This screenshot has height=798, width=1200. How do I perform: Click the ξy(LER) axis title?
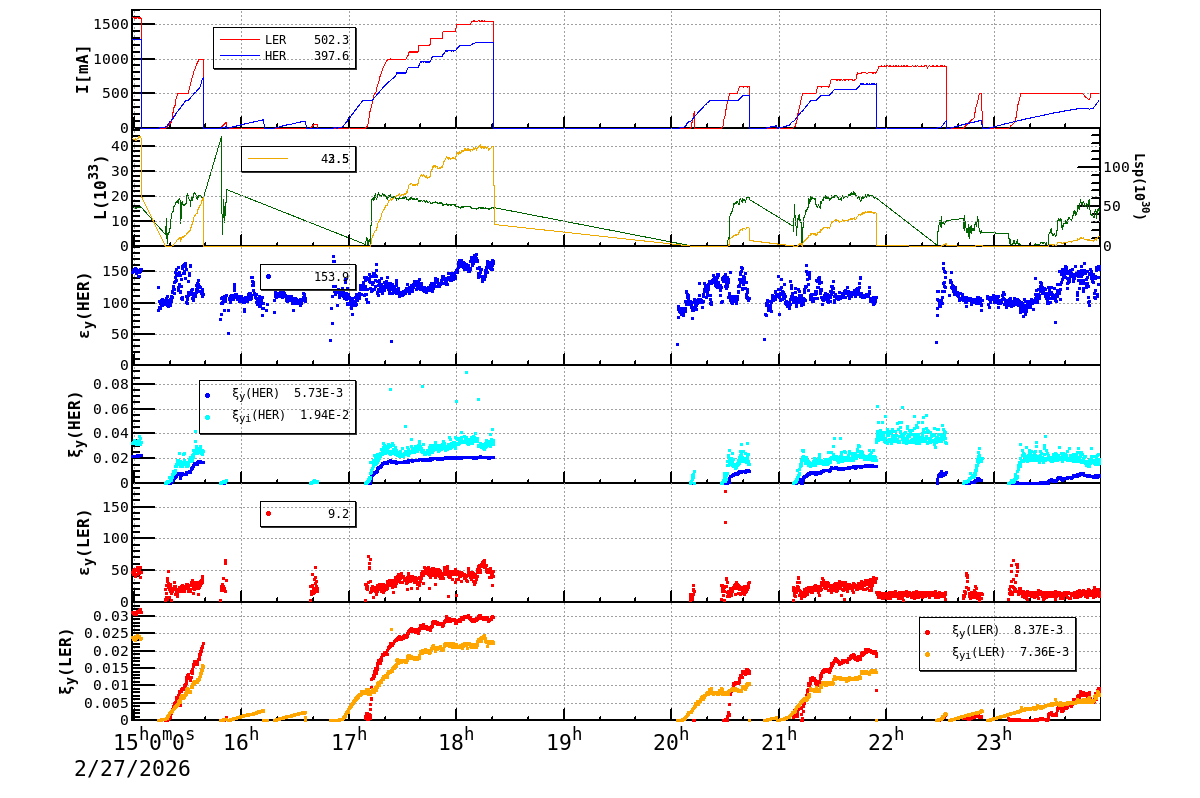[x=68, y=661]
